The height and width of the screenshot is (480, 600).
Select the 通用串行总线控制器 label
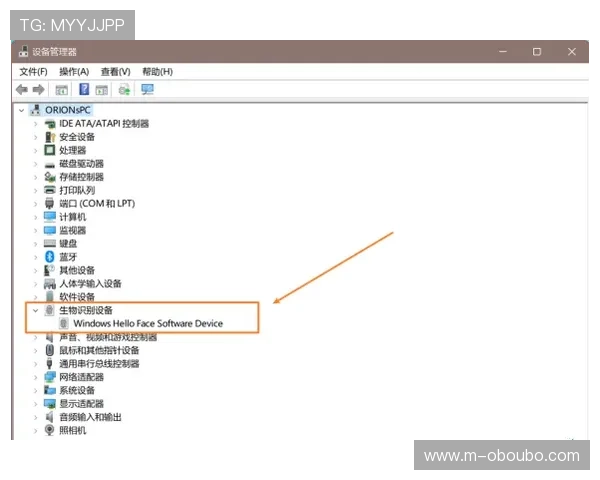tap(99, 364)
